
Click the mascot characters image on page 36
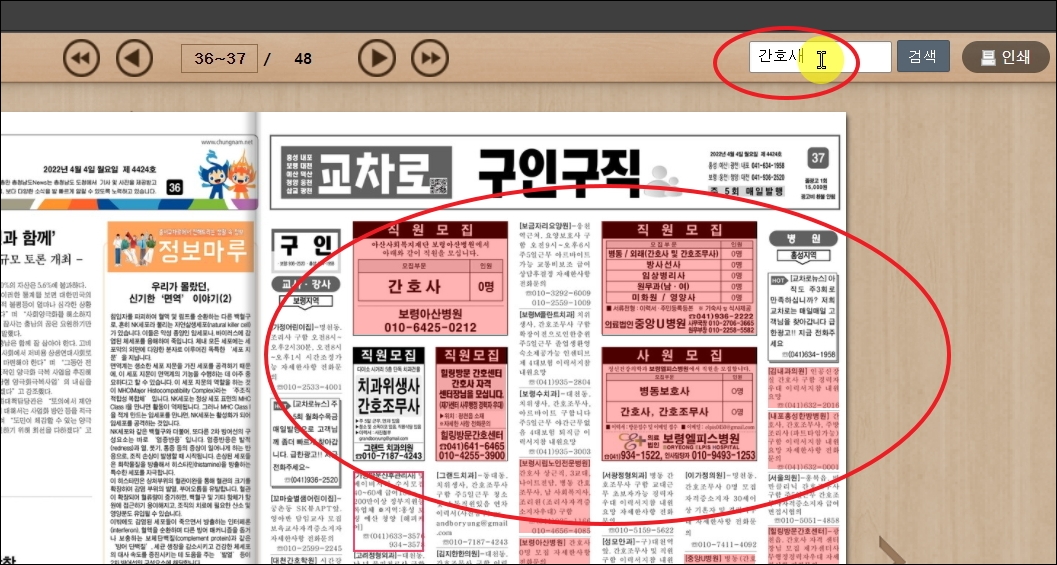(x=226, y=175)
